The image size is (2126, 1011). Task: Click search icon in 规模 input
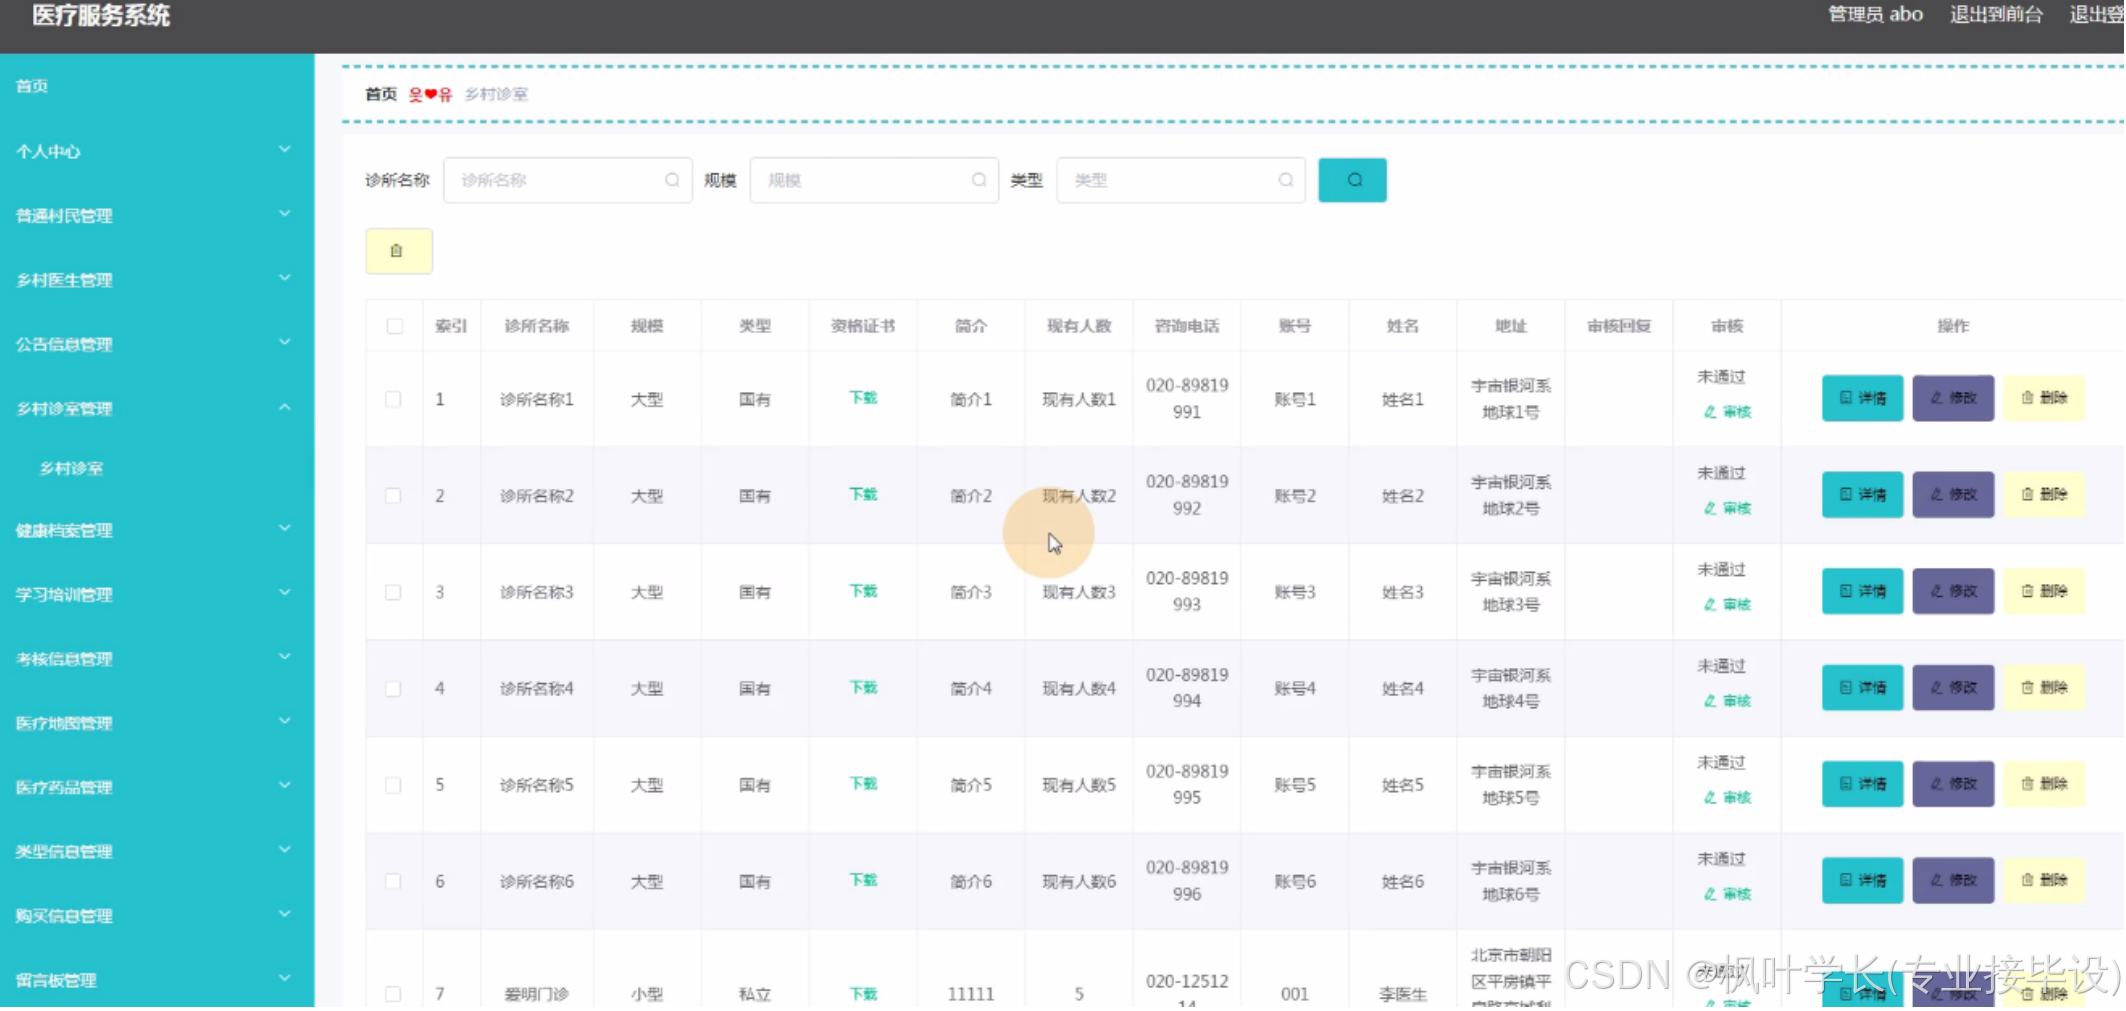979,180
